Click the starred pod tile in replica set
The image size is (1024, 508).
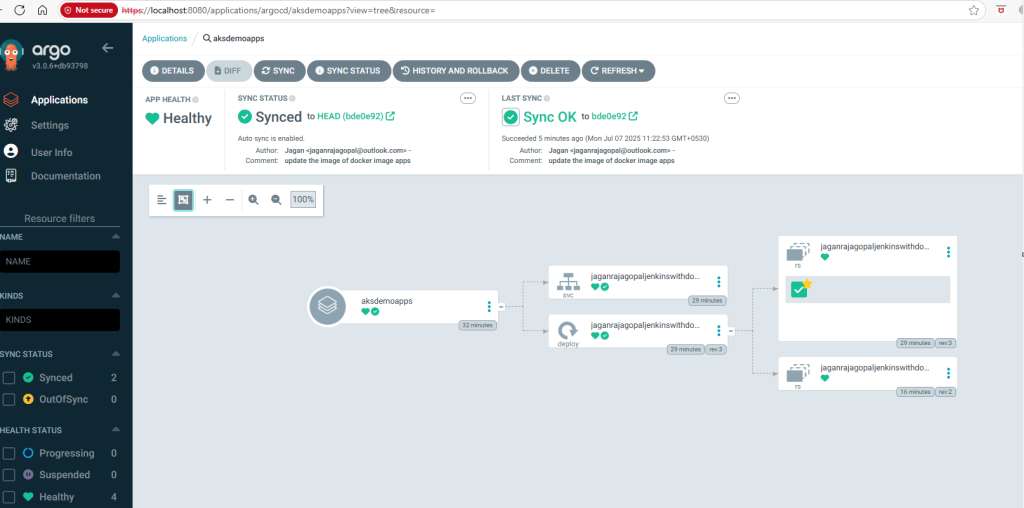(x=799, y=289)
